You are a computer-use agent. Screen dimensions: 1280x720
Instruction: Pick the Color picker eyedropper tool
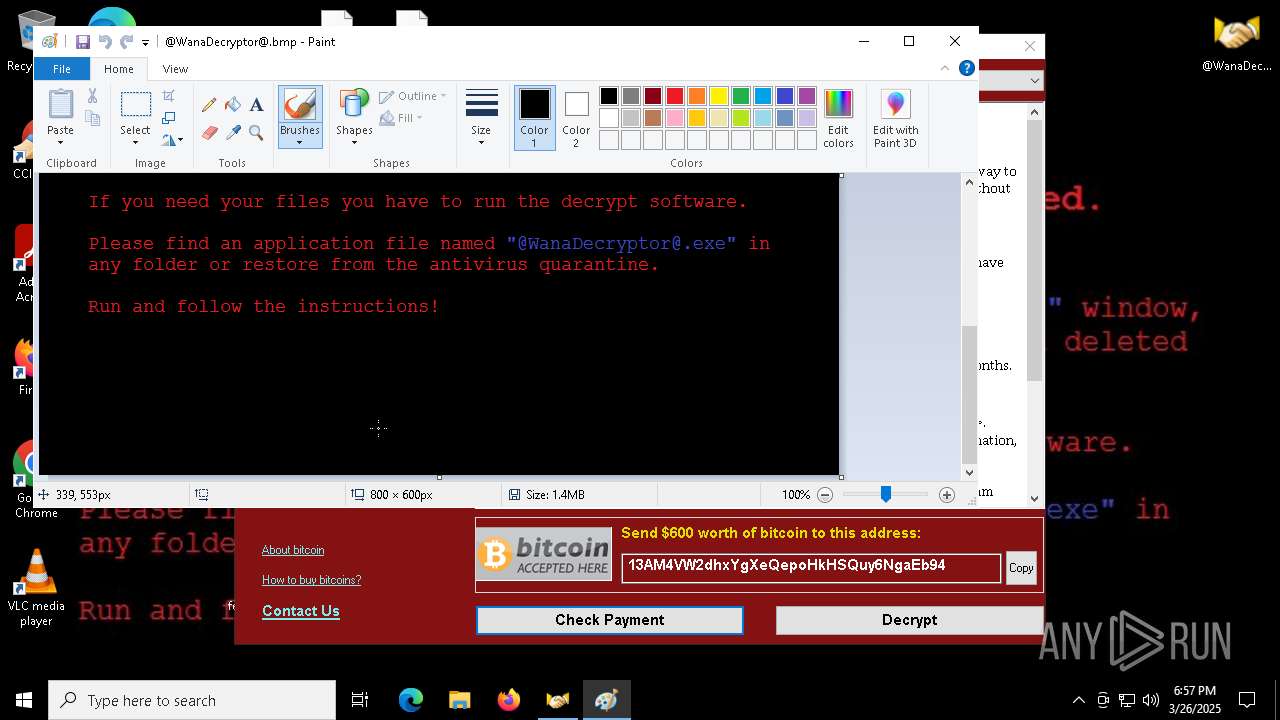pos(233,132)
